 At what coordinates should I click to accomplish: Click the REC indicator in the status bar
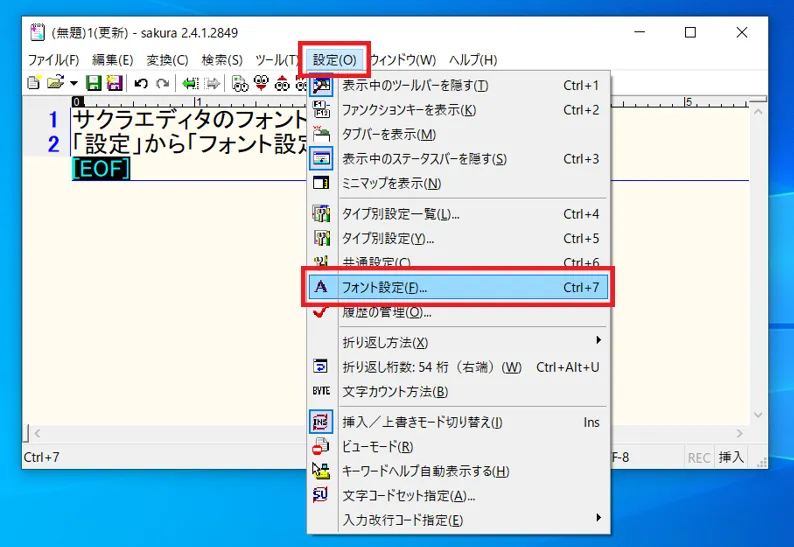[x=699, y=458]
